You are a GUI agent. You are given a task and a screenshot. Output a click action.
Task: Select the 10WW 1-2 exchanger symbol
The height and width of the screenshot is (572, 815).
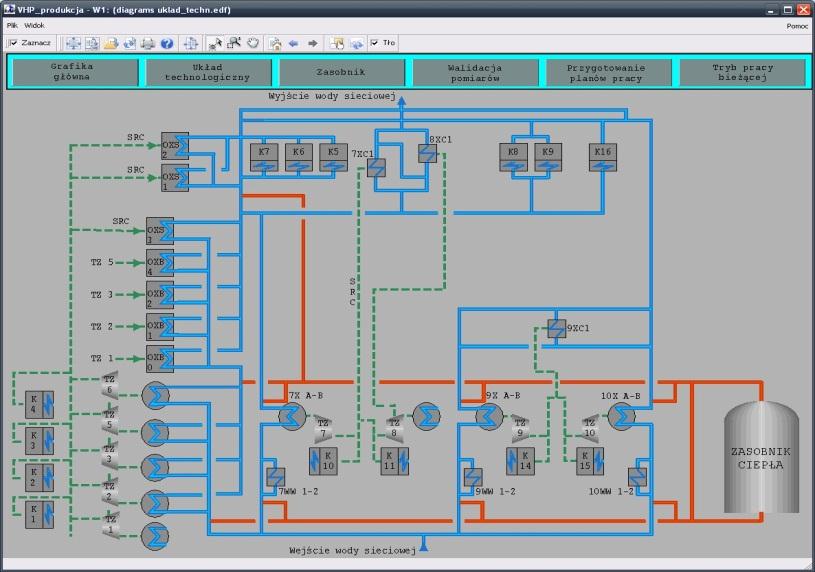[x=637, y=477]
